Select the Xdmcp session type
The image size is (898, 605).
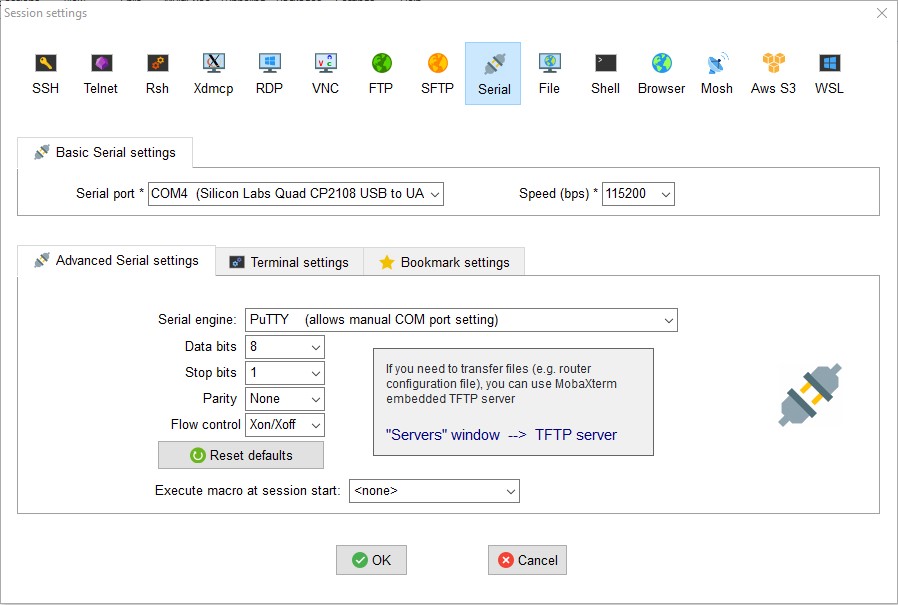[213, 70]
